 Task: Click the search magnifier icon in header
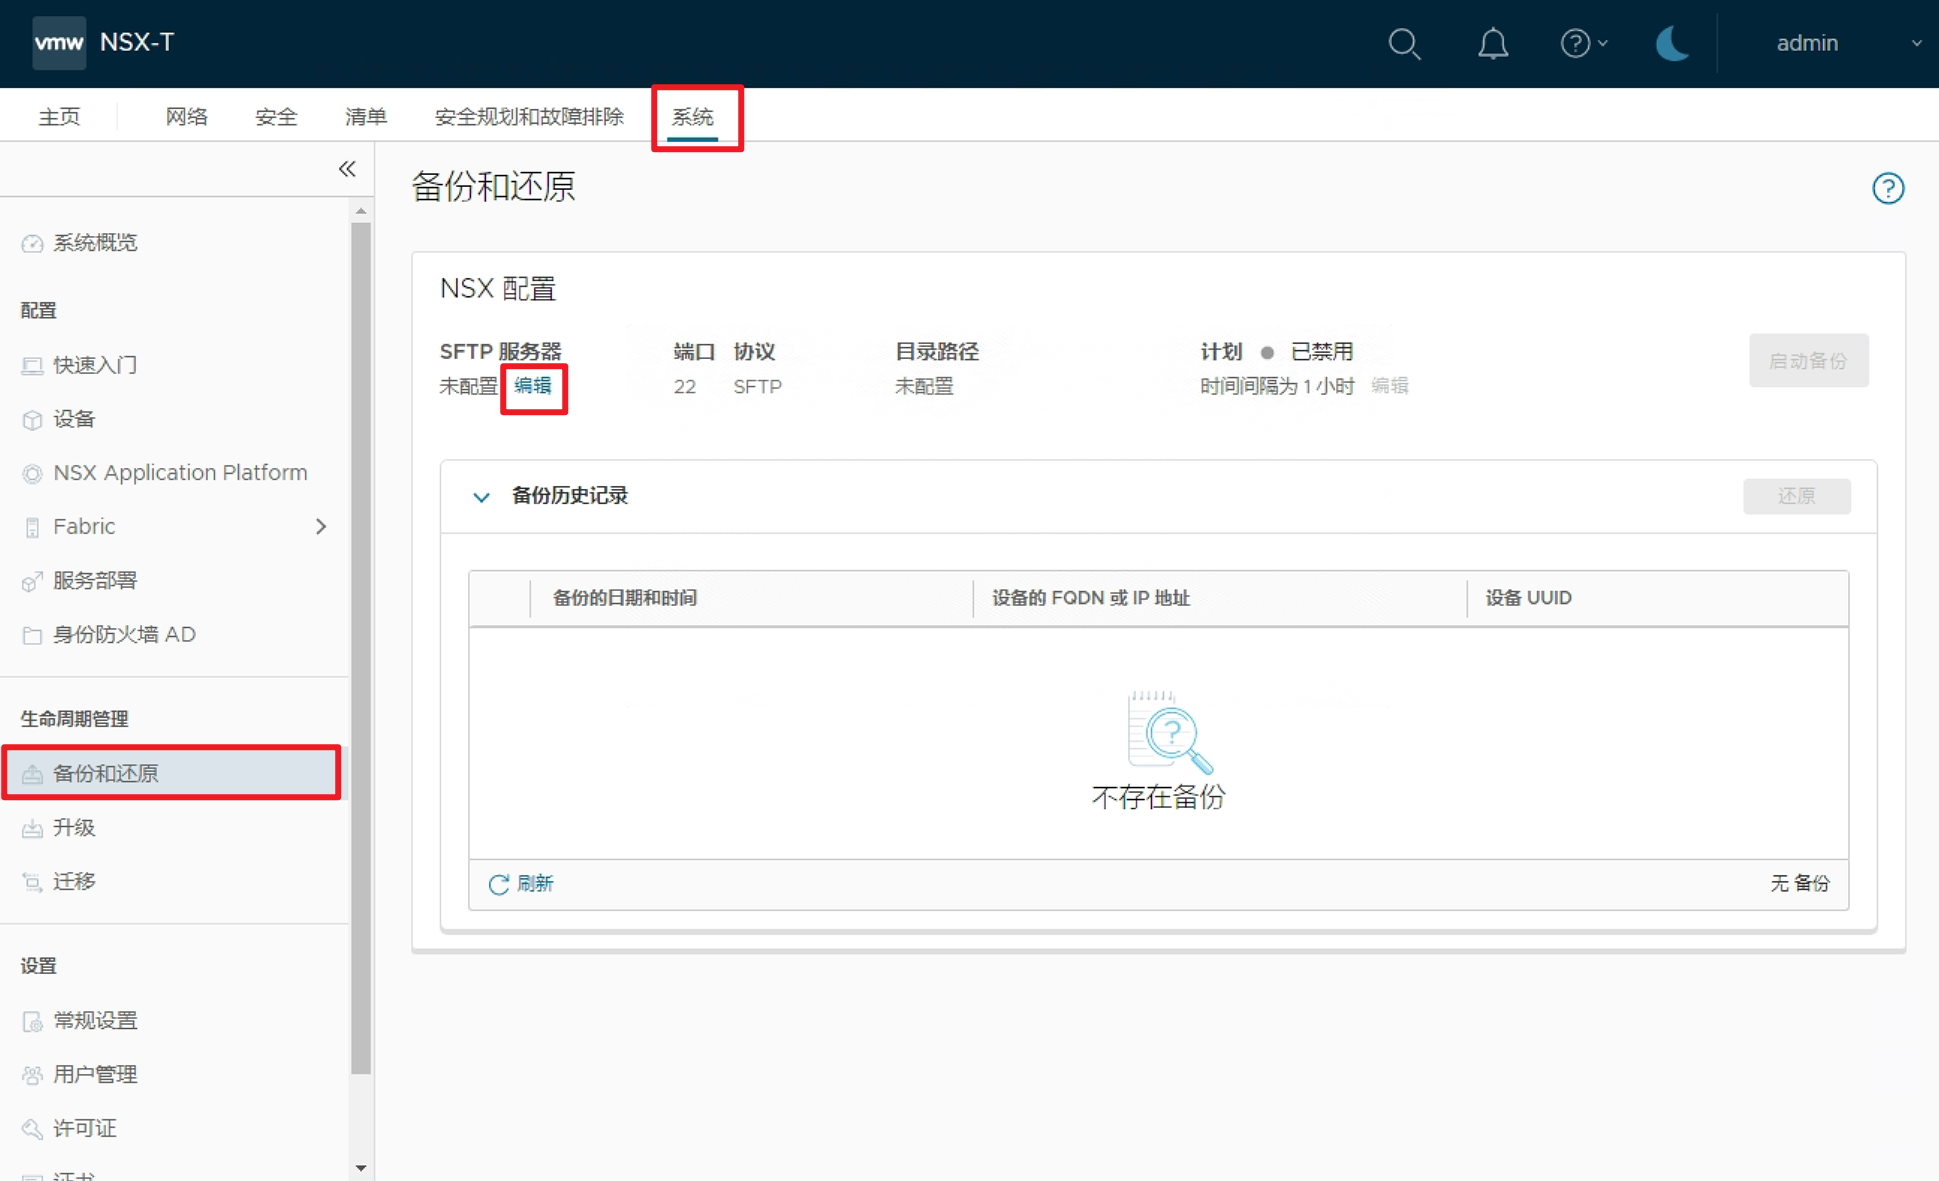[x=1404, y=44]
